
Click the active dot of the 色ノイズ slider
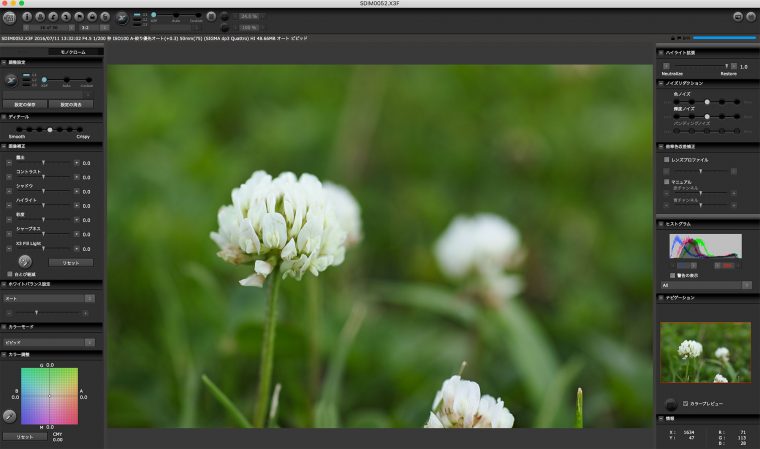coord(707,102)
